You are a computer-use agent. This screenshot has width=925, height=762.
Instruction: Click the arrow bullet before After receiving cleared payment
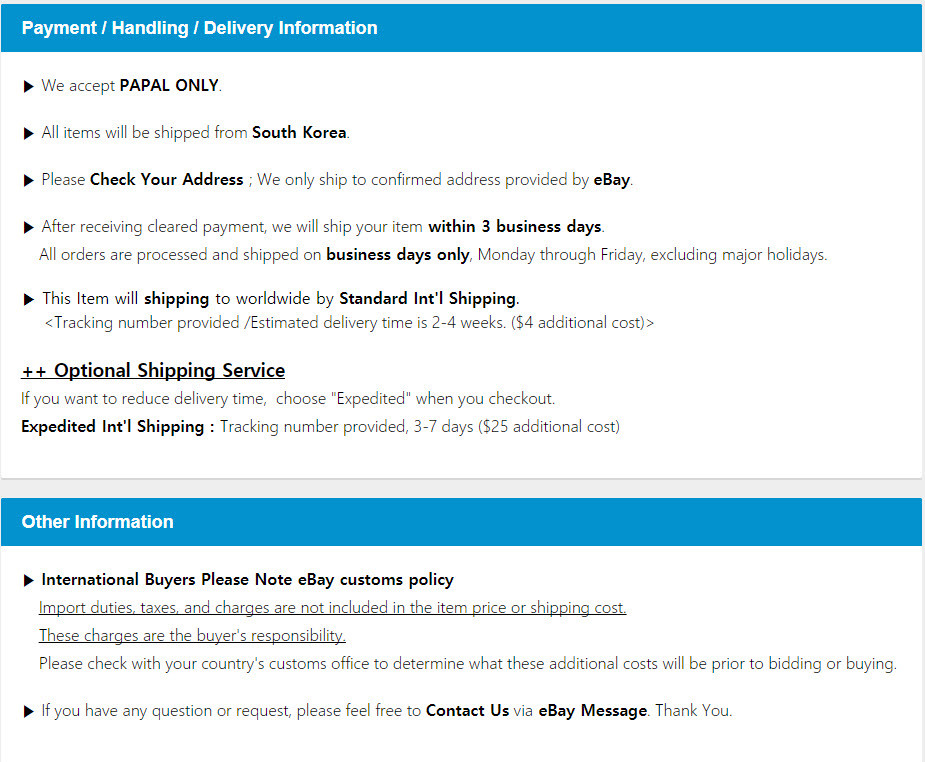[28, 228]
